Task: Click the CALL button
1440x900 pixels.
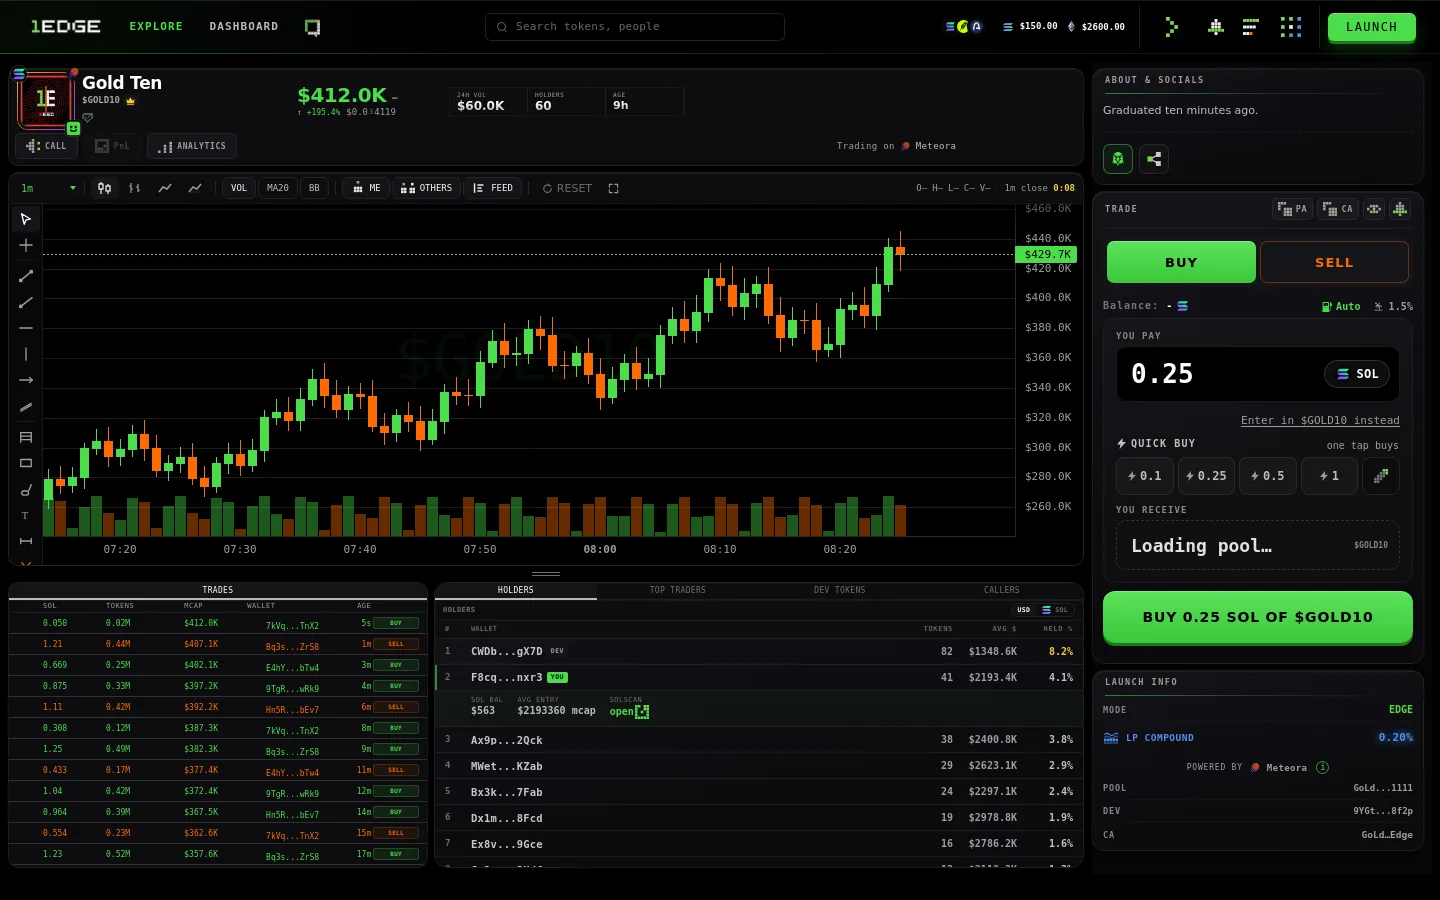Action: point(46,146)
